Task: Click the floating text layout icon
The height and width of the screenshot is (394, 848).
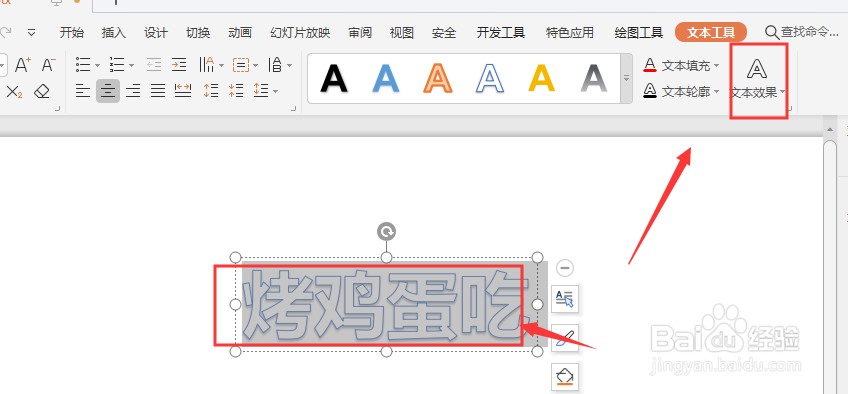Action: click(565, 299)
